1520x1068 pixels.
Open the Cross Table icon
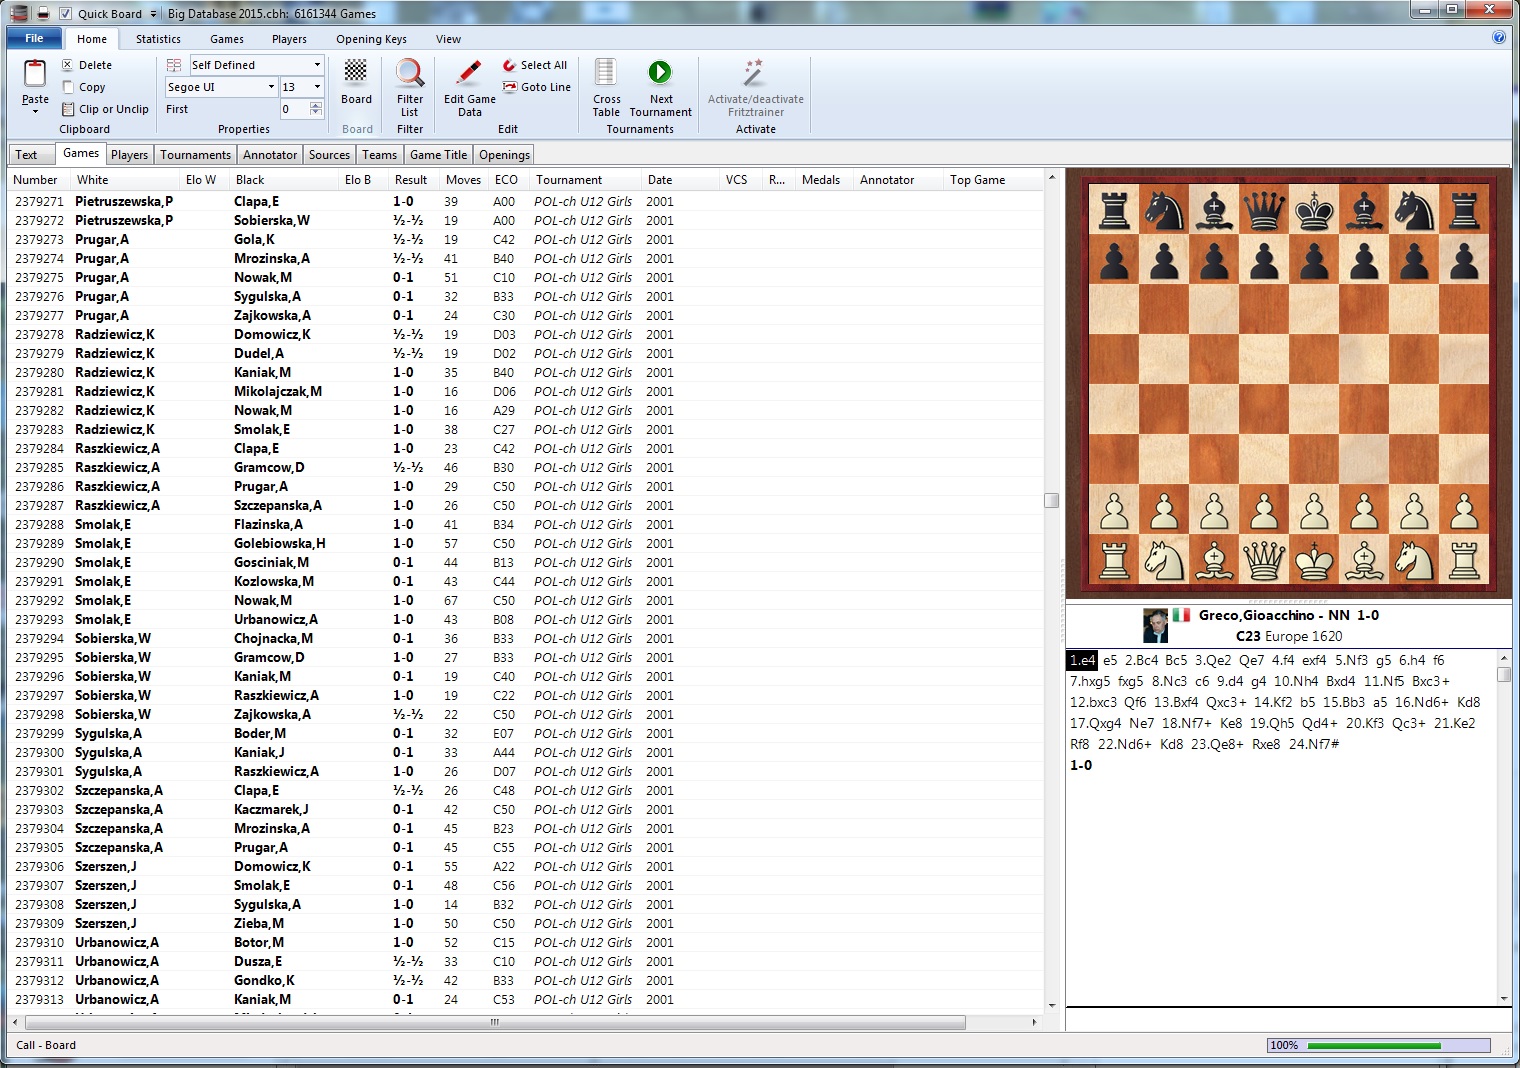tap(606, 73)
